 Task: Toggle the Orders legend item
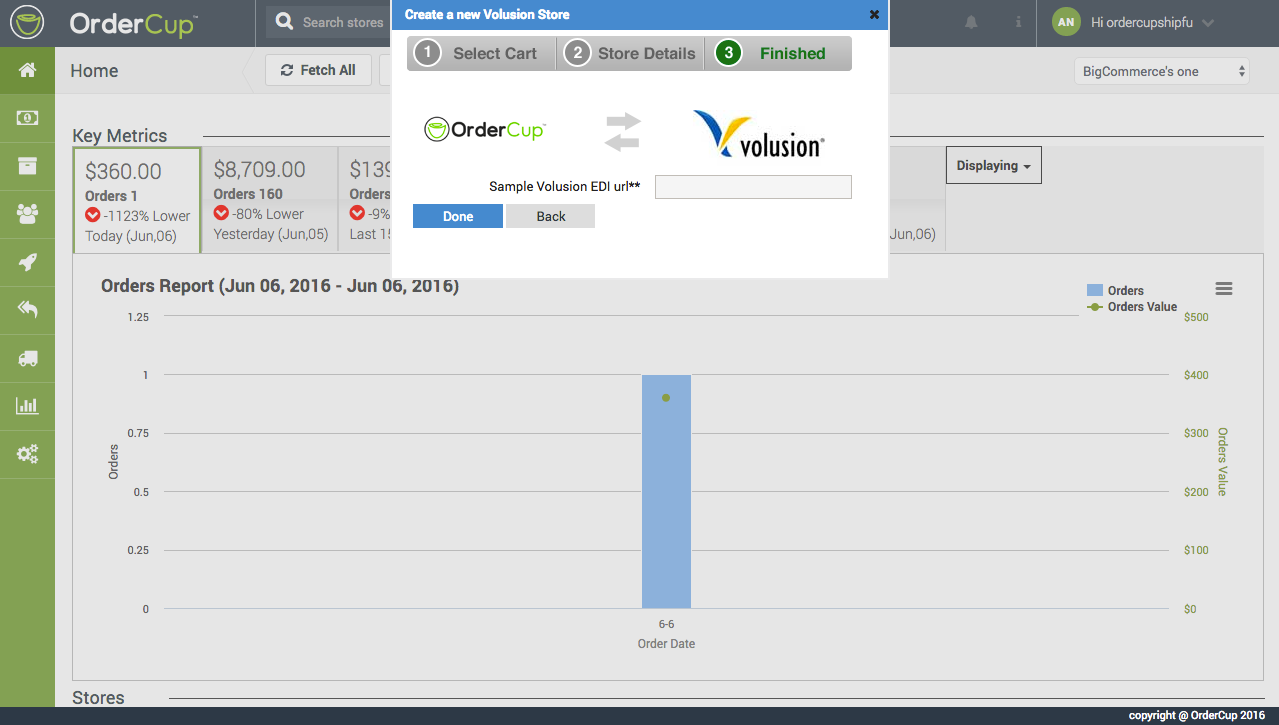[1115, 290]
